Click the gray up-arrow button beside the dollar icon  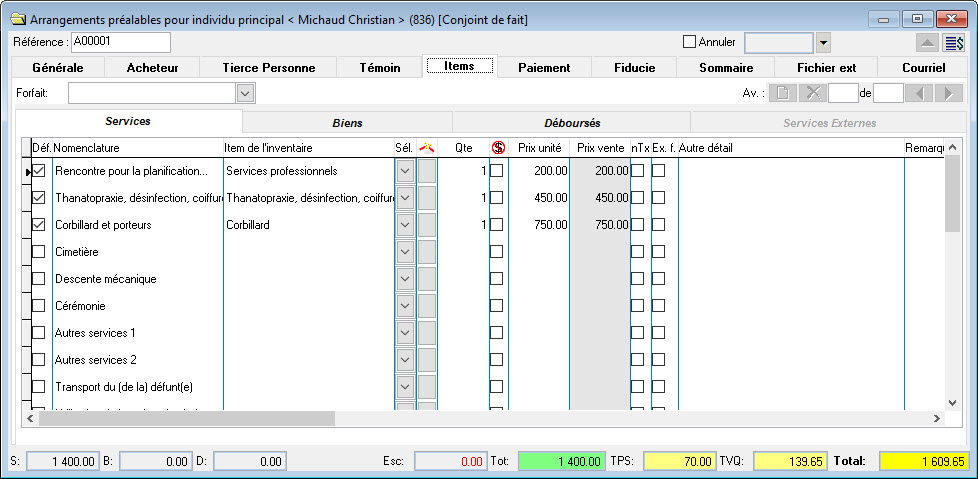pos(927,43)
